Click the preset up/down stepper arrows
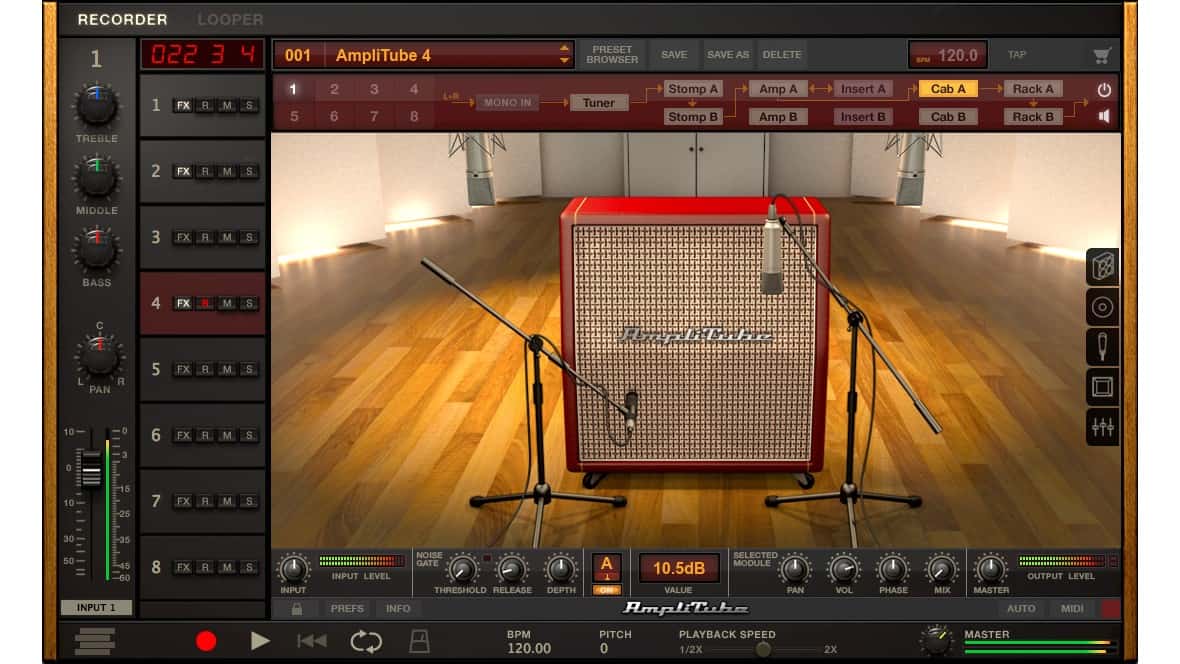This screenshot has width=1180, height=664. [x=565, y=55]
